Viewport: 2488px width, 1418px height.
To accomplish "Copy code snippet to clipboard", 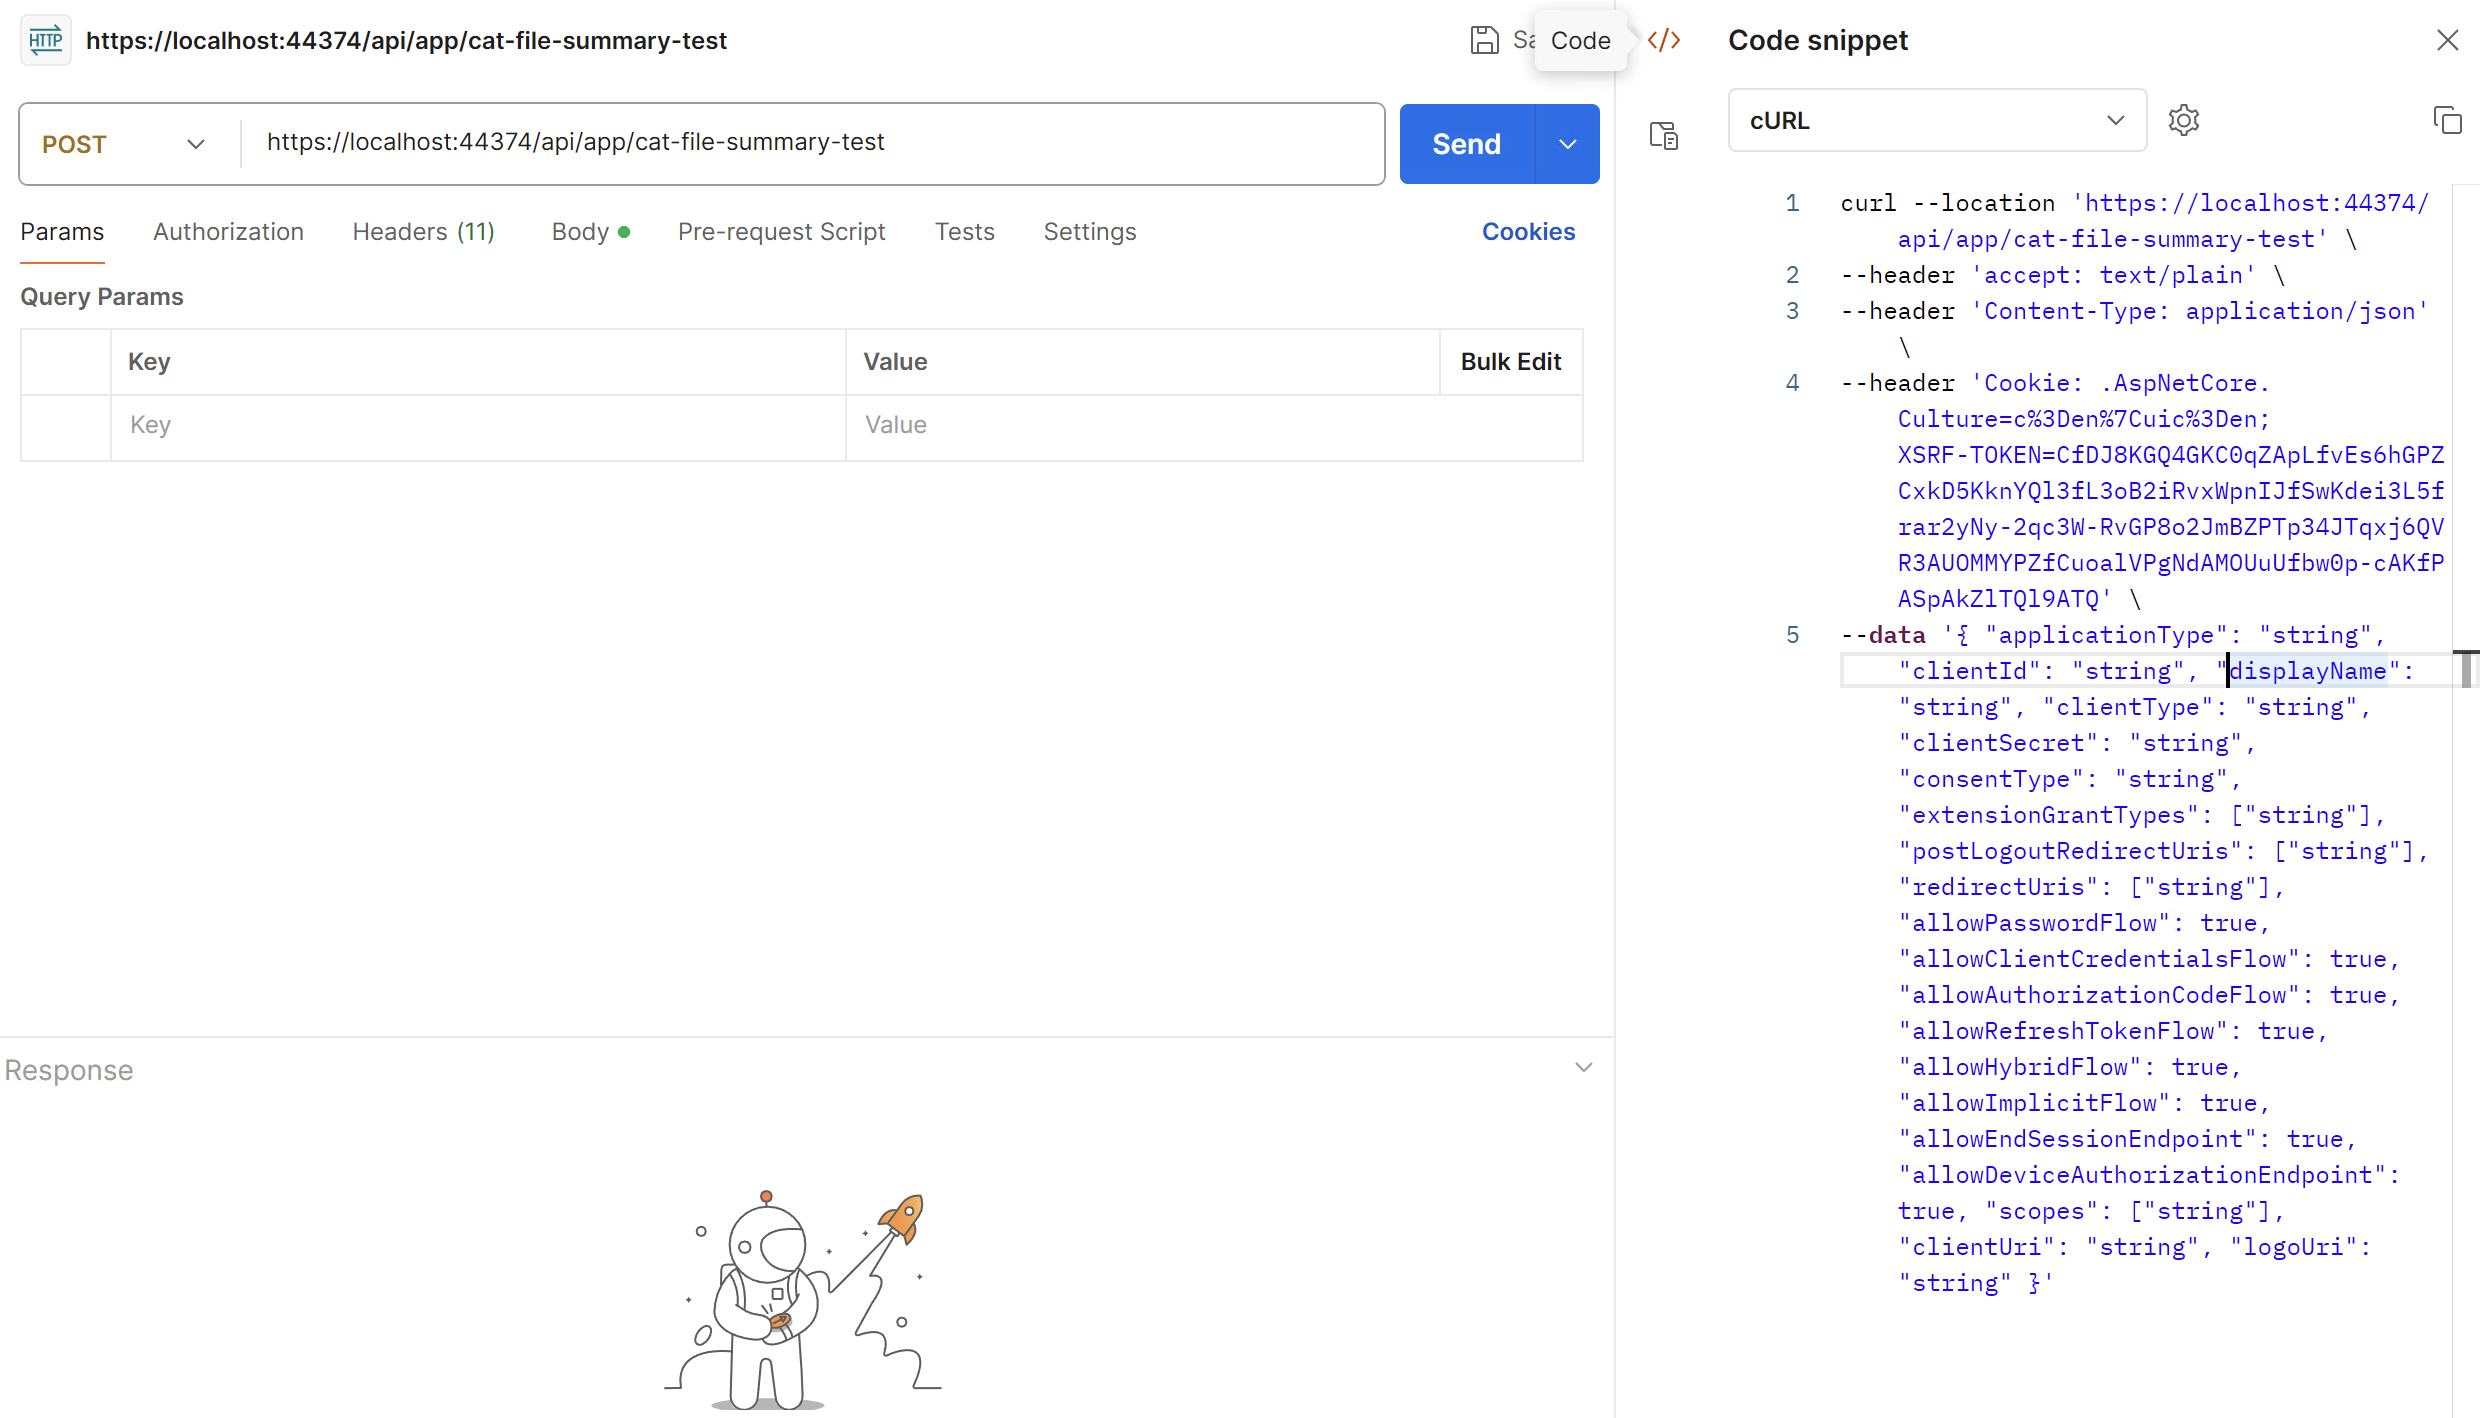I will (x=2447, y=120).
